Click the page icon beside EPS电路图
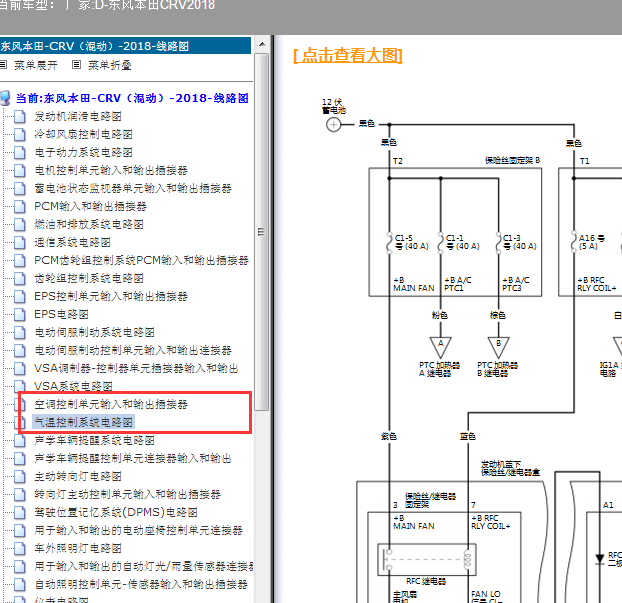 pos(19,315)
